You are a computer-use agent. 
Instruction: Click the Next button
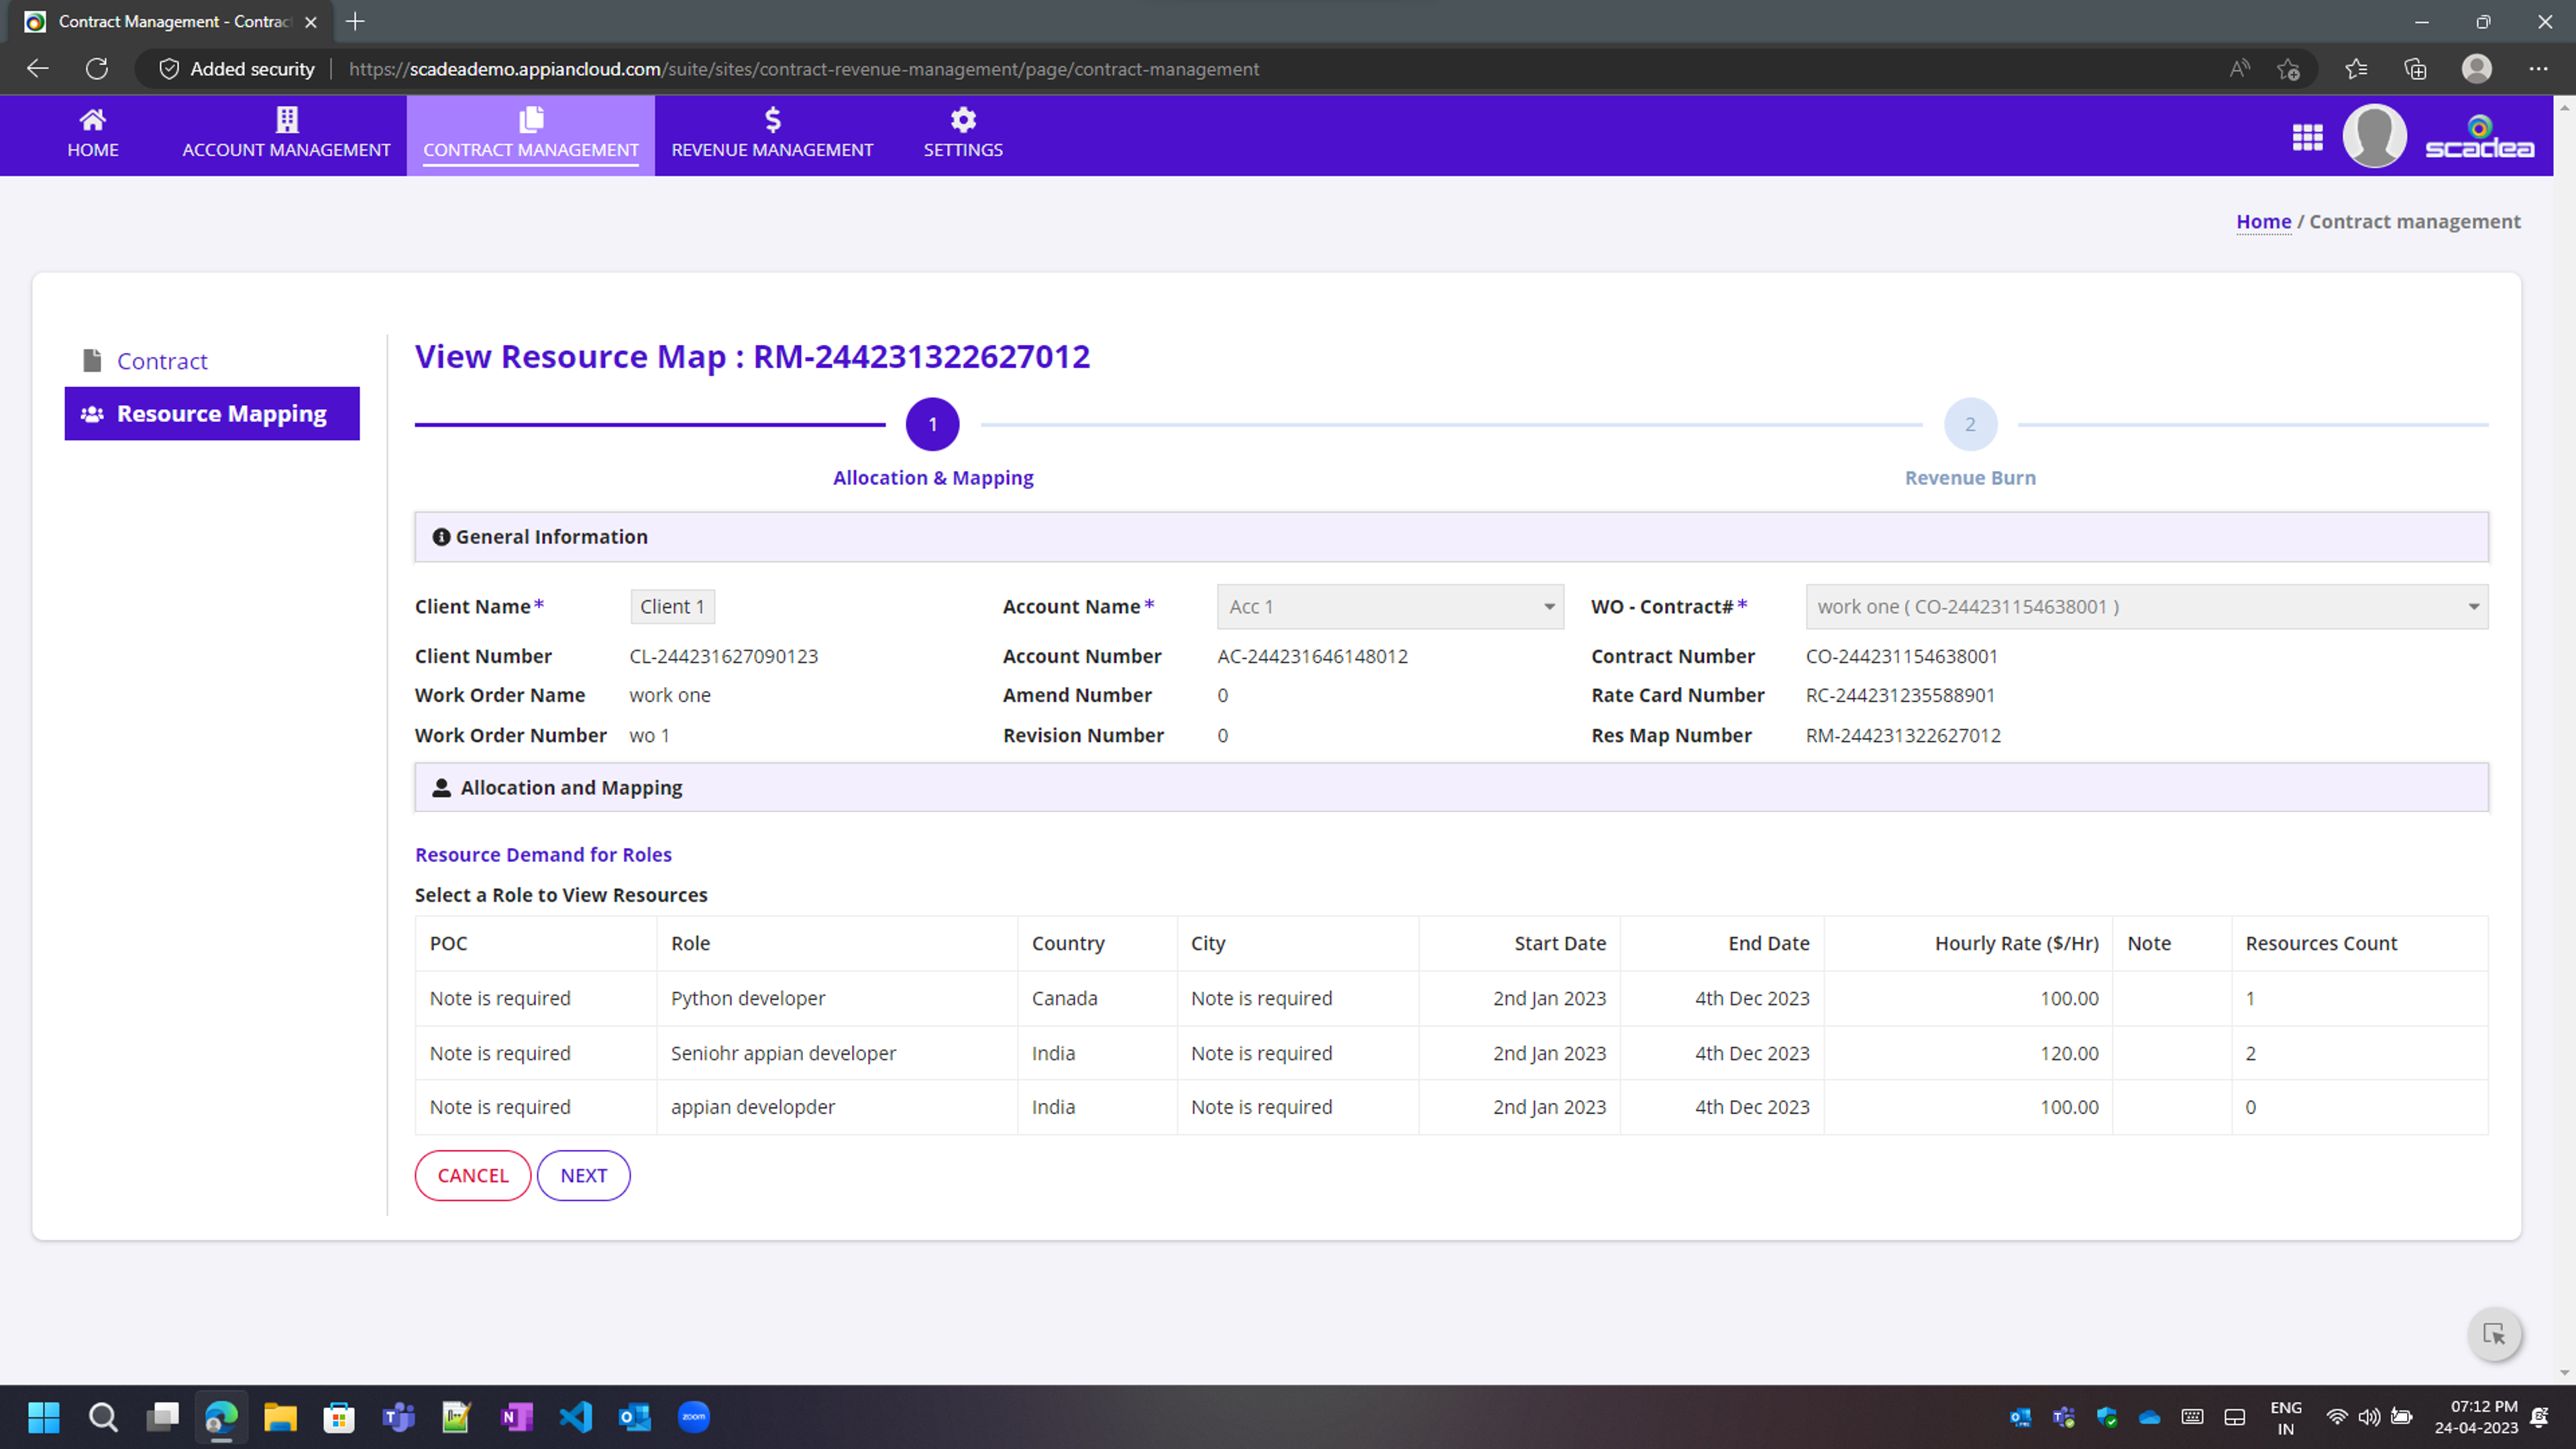pos(583,1175)
